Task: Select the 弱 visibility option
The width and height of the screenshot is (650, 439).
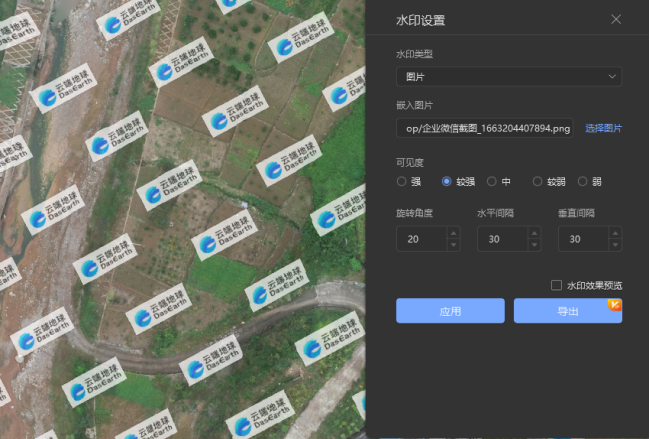Action: tap(582, 181)
